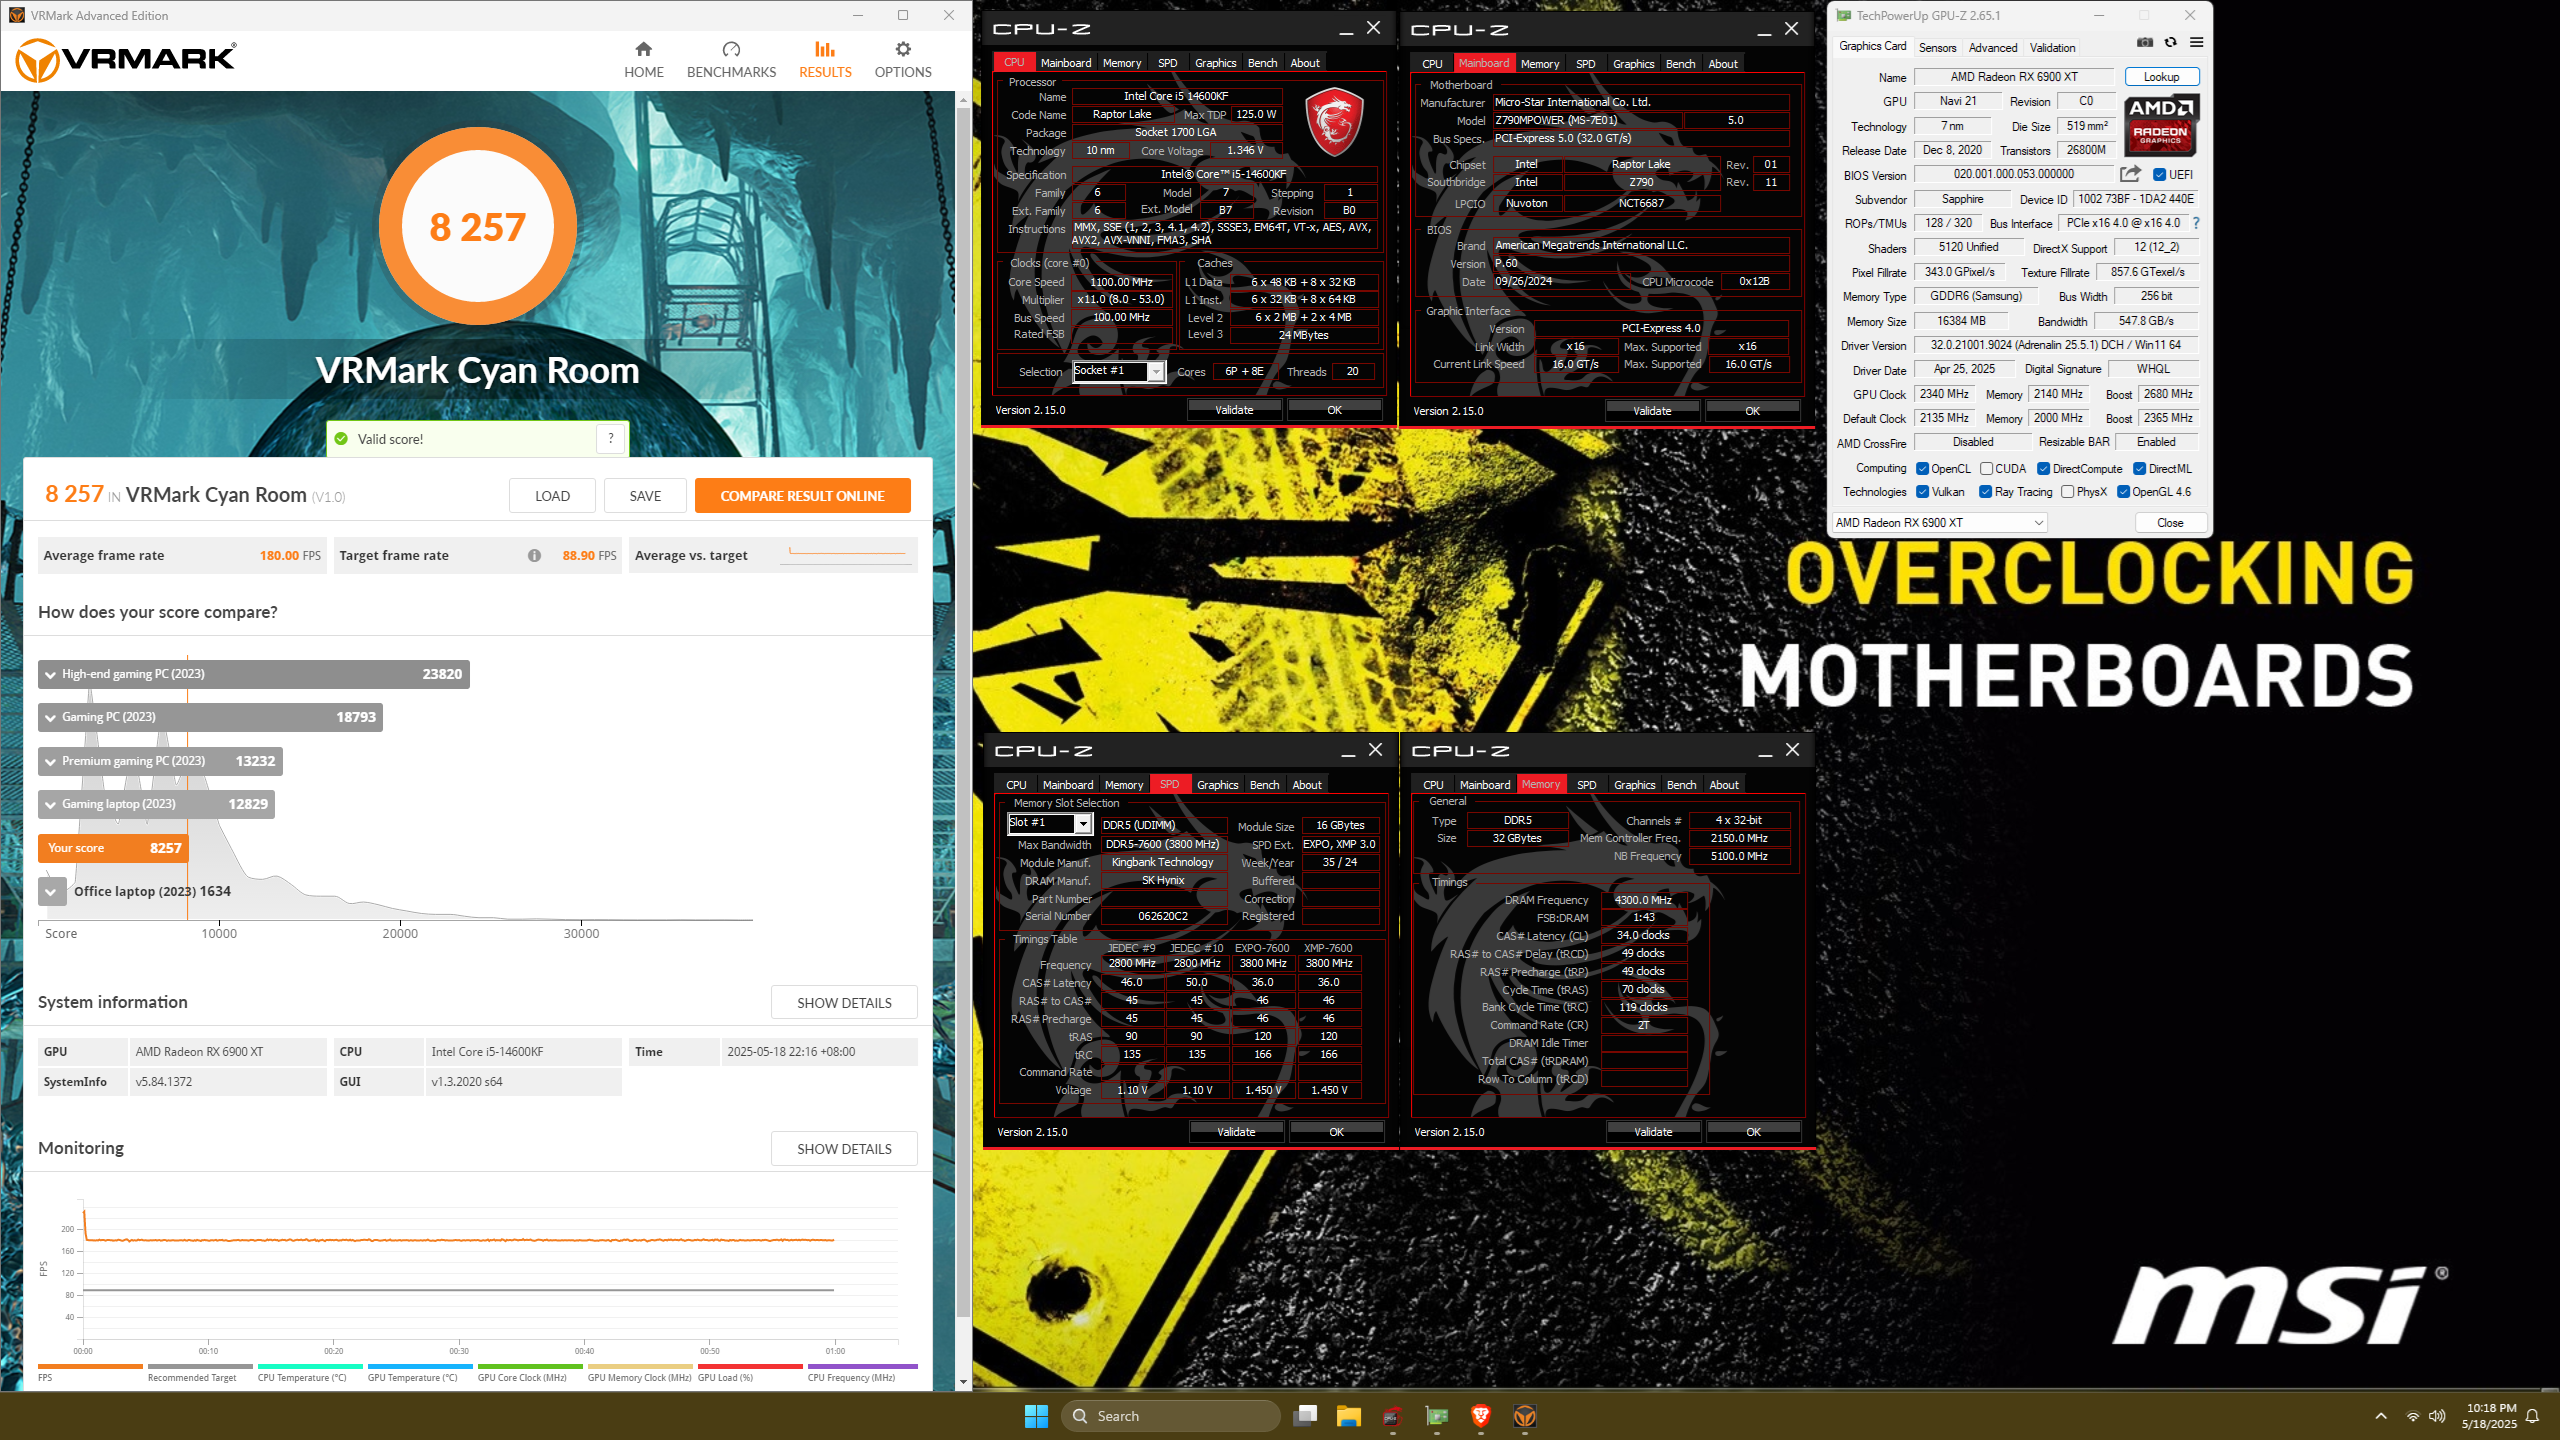The width and height of the screenshot is (2560, 1440).
Task: Open Socket #1 selection dropdown in CPU-Z
Action: point(1155,372)
